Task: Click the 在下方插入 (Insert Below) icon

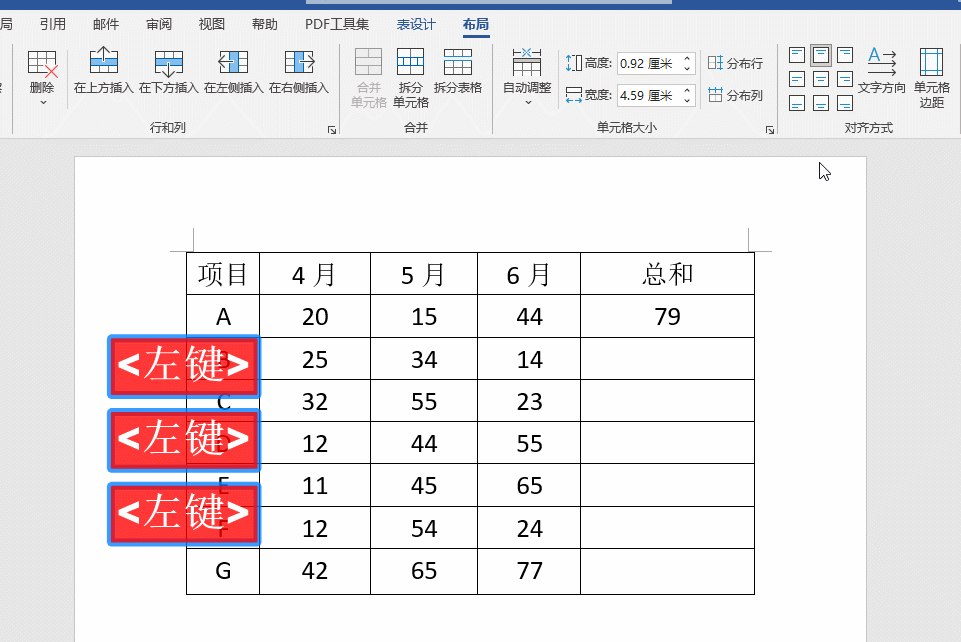Action: click(x=167, y=60)
